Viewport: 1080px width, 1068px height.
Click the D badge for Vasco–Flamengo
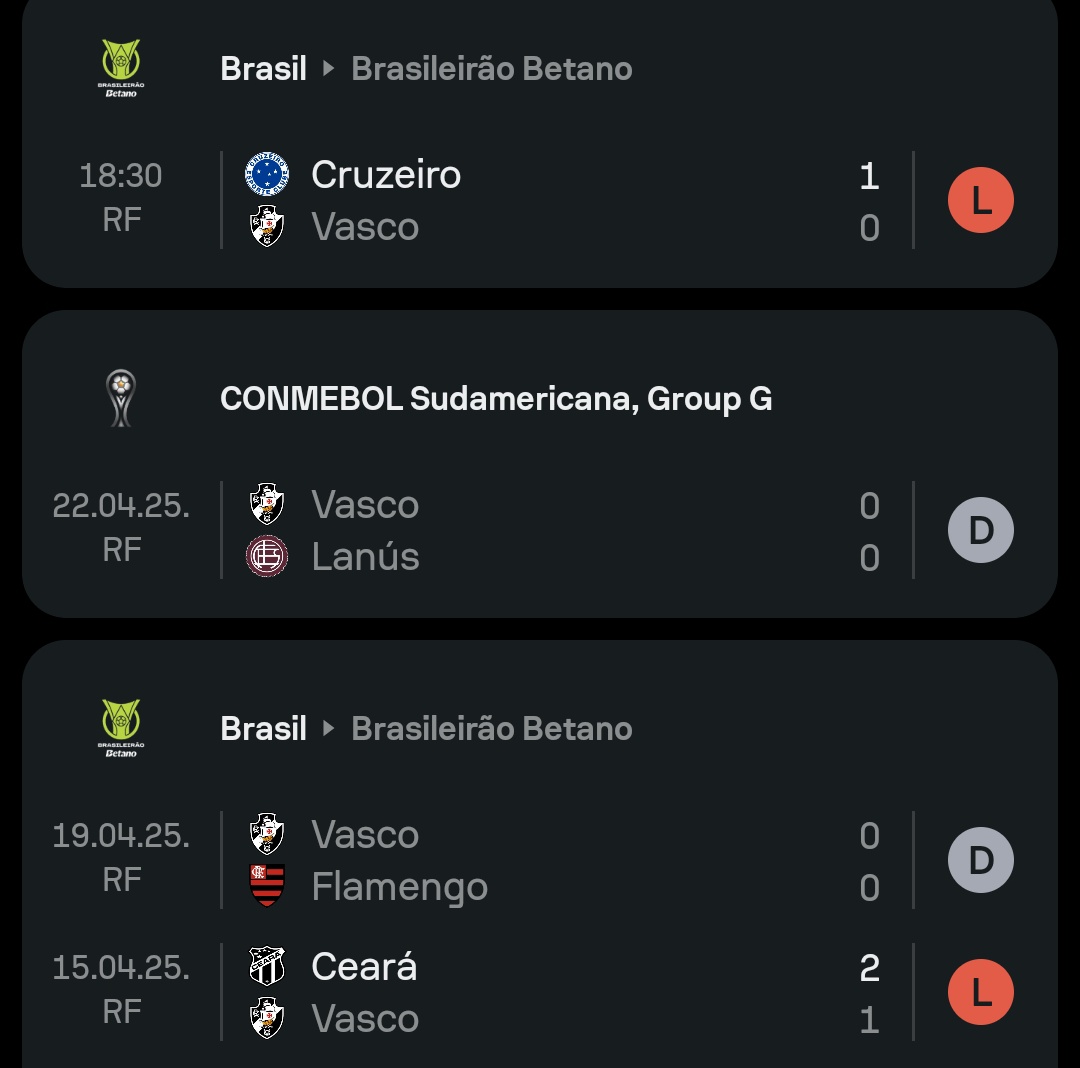[x=980, y=860]
